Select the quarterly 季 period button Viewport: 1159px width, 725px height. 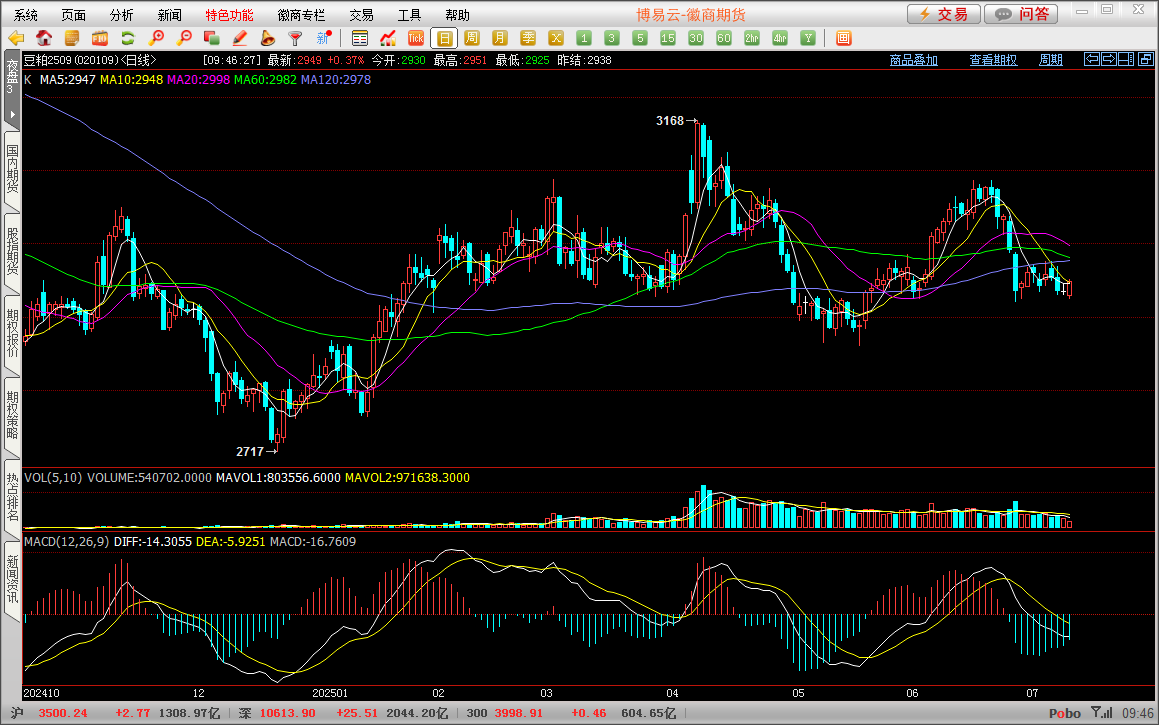pyautogui.click(x=528, y=38)
